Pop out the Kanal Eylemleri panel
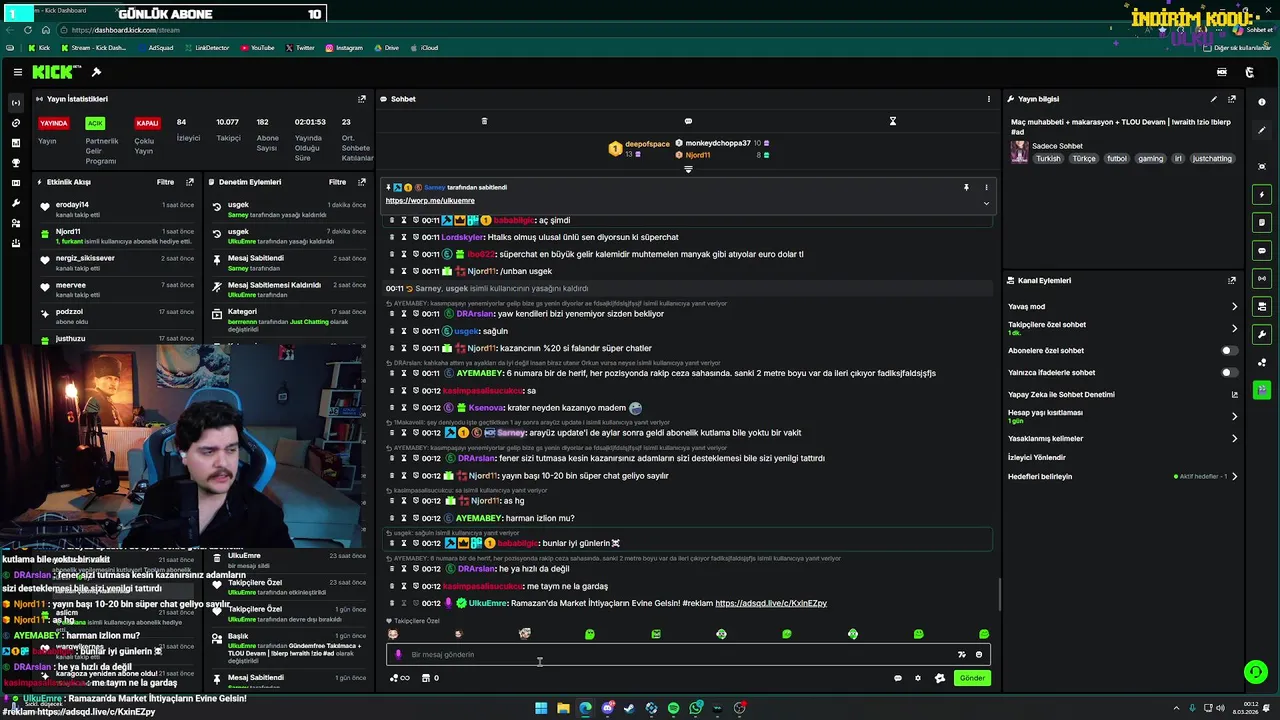The width and height of the screenshot is (1280, 720). (x=1232, y=281)
